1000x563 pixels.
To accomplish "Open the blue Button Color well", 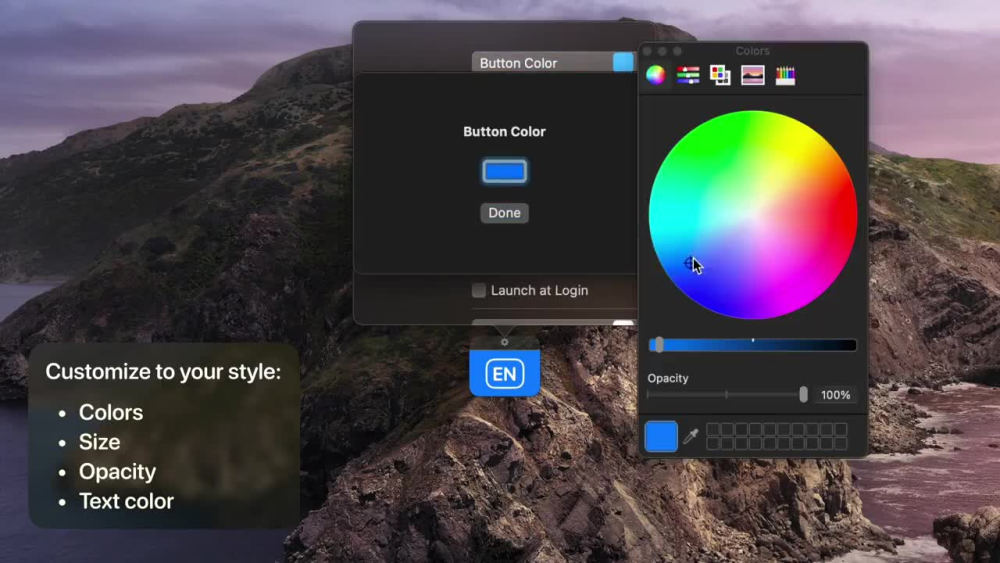I will (x=504, y=172).
